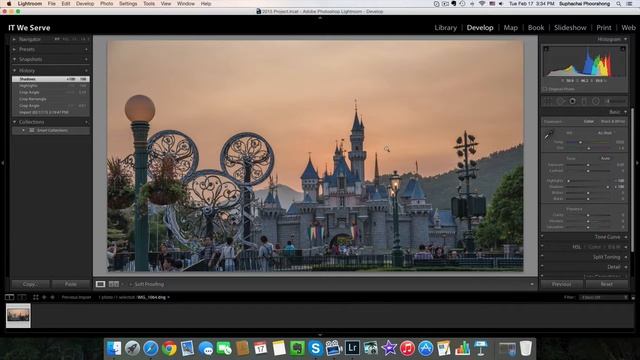The height and width of the screenshot is (360, 640).
Task: Toggle the Detail panel switch
Action: (x=542, y=267)
